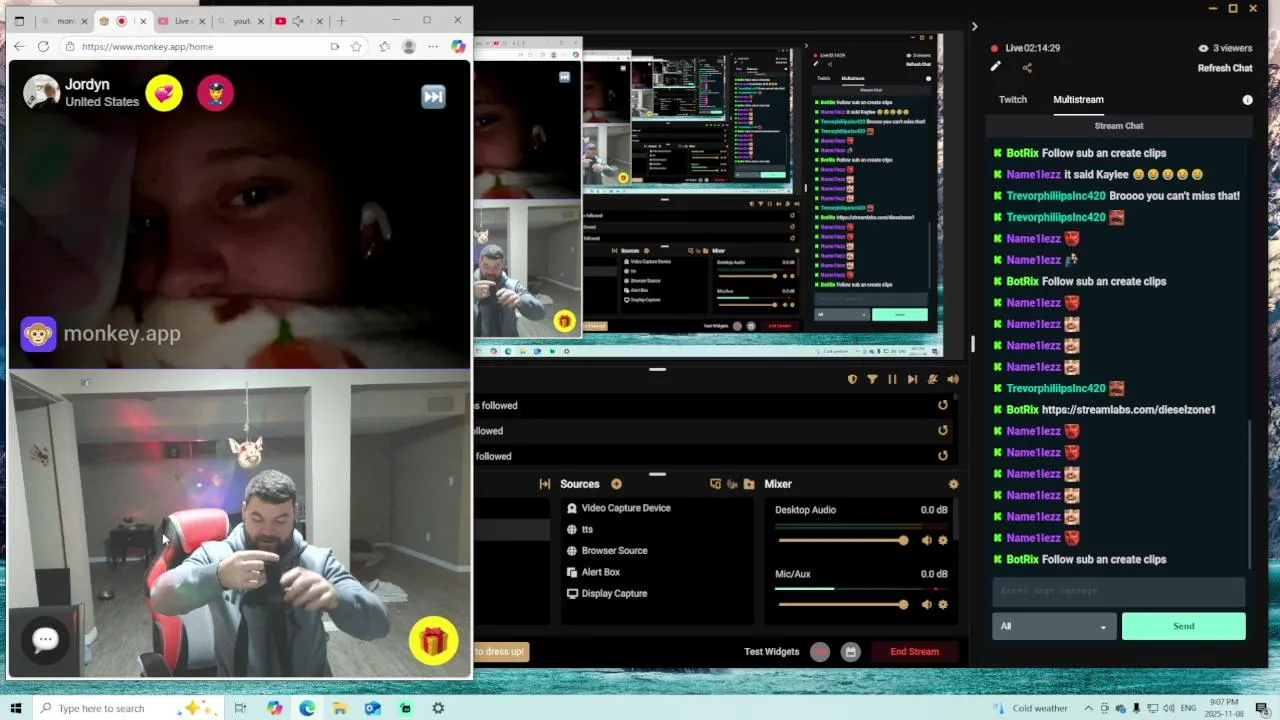
Task: Mute the Mic/Aux speaker icon
Action: tap(926, 604)
